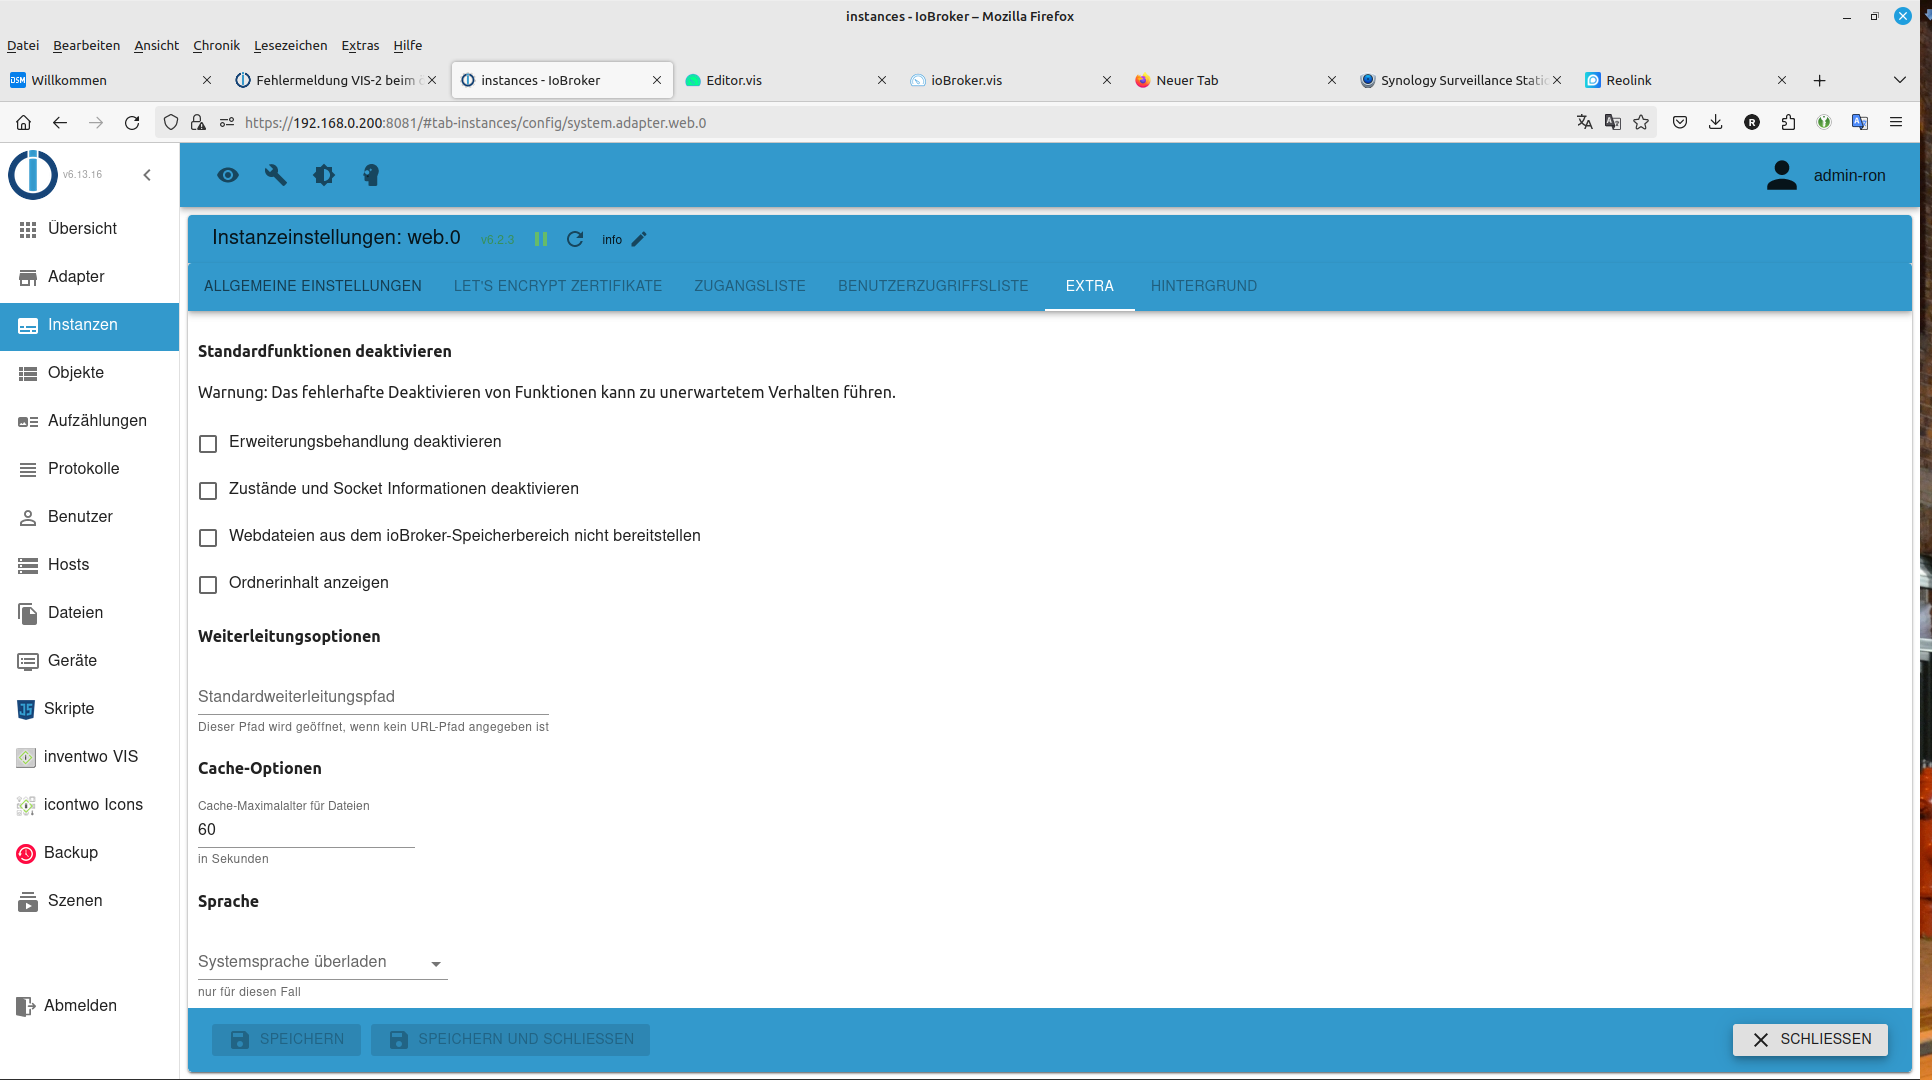Pause the web.0 instance

[541, 239]
